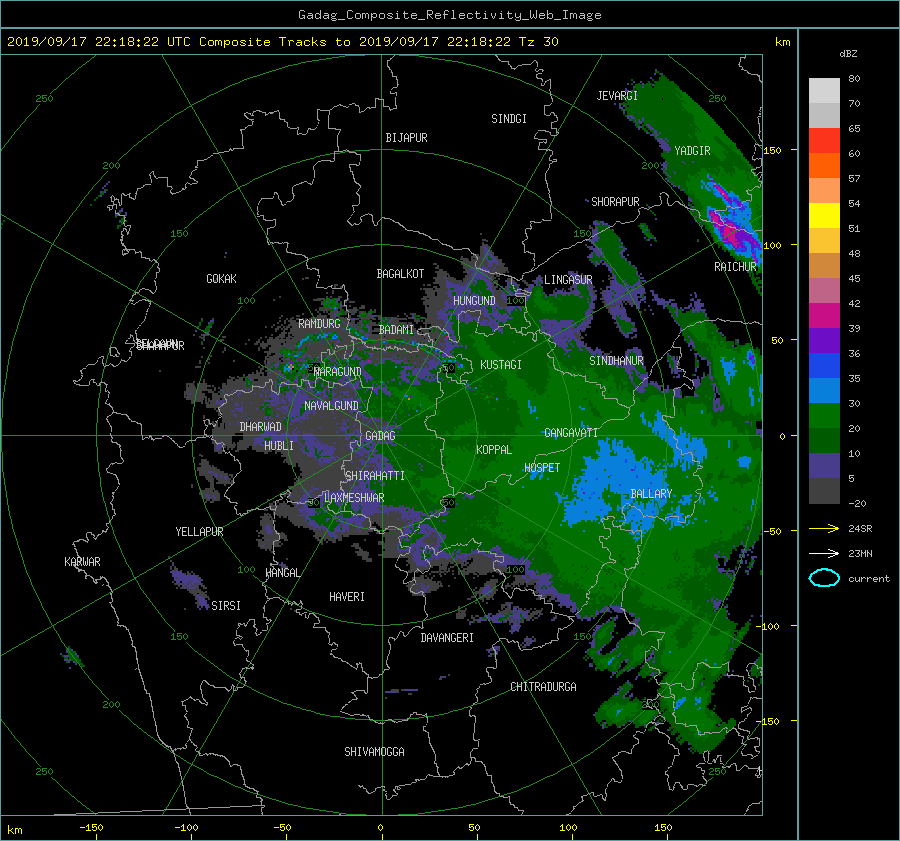Screen dimensions: 900x841
Task: Click the HANGAL city label
Action: pyautogui.click(x=282, y=573)
